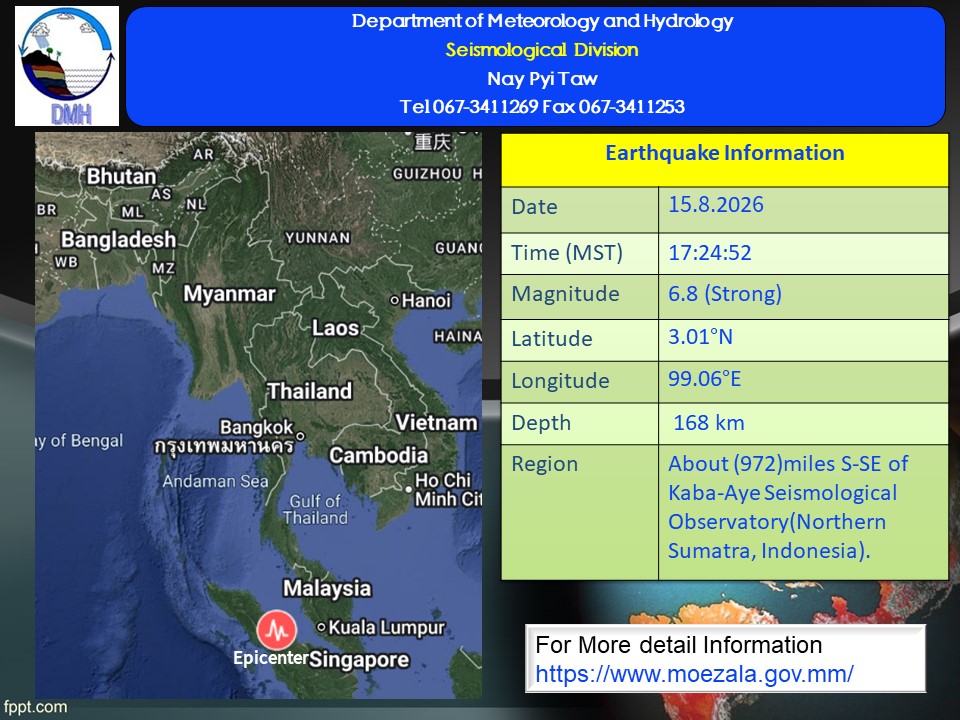Click the DMH logo image
Viewport: 960px width, 720px height.
point(67,66)
